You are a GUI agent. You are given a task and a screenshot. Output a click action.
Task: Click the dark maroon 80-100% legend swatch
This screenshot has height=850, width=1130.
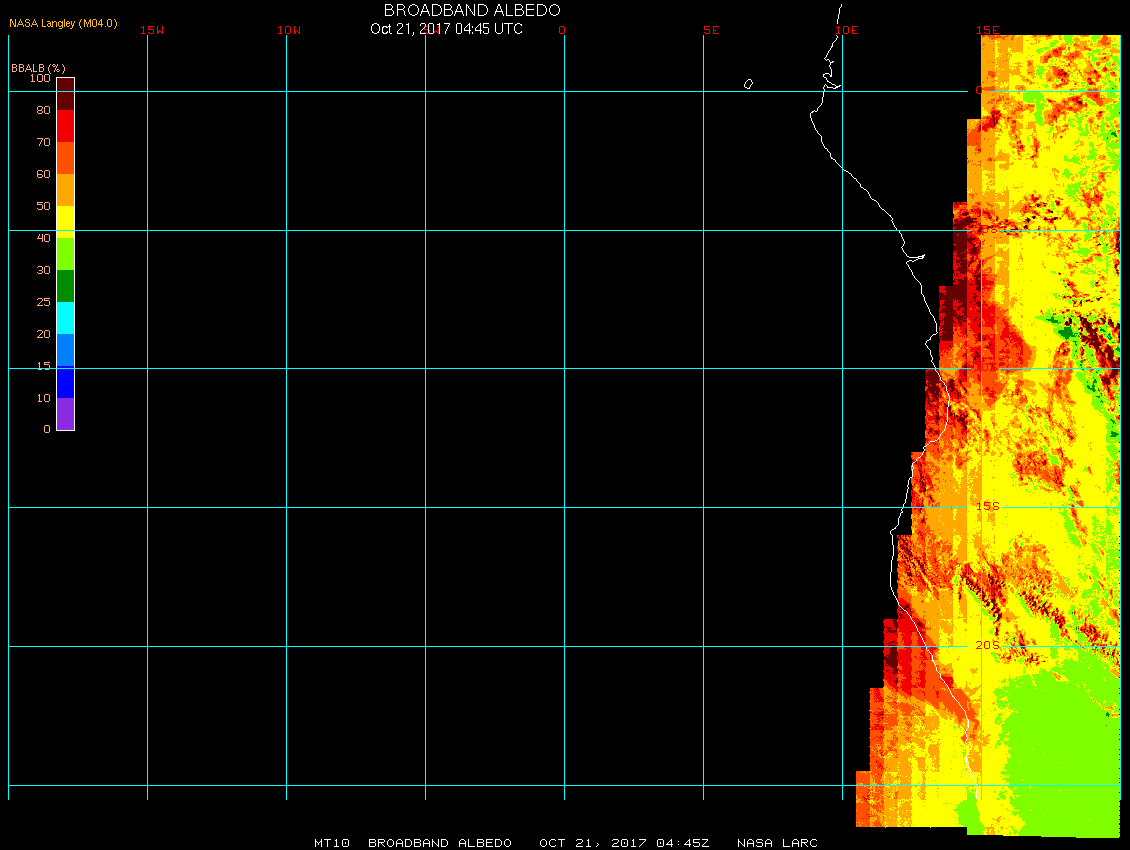point(65,93)
